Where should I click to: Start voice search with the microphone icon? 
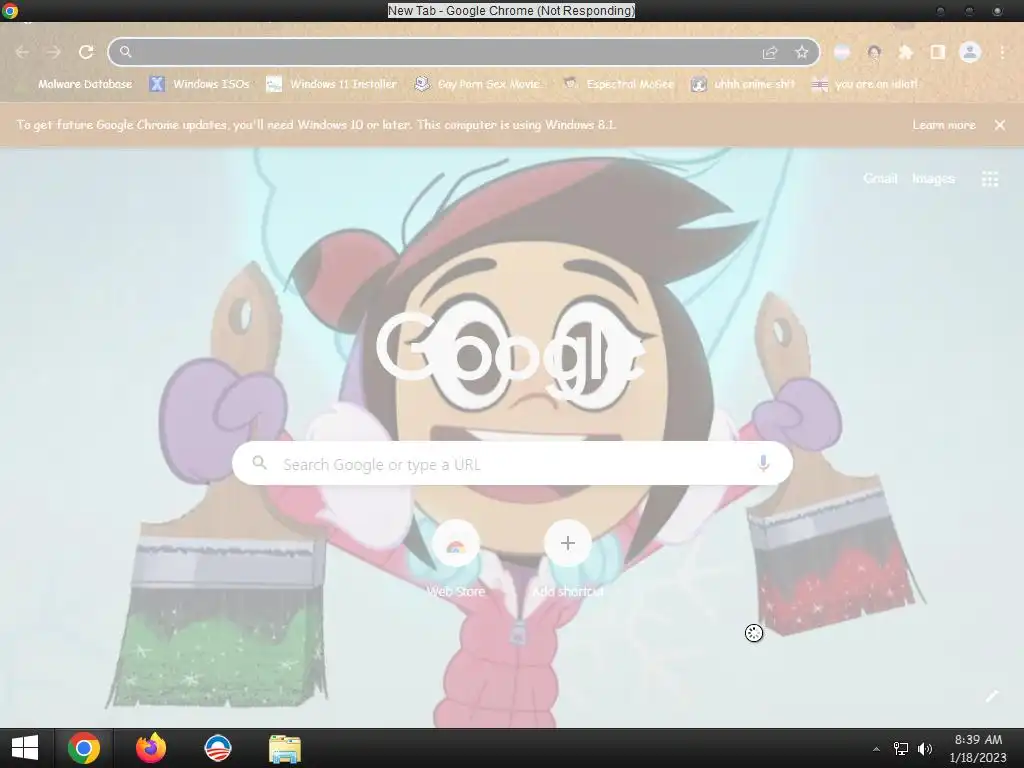(x=763, y=464)
